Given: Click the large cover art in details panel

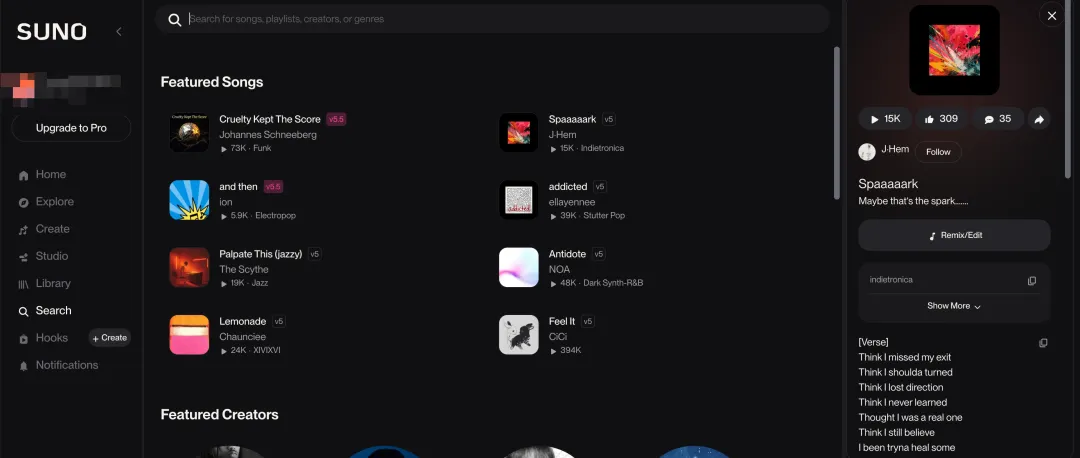Looking at the screenshot, I should 954,50.
